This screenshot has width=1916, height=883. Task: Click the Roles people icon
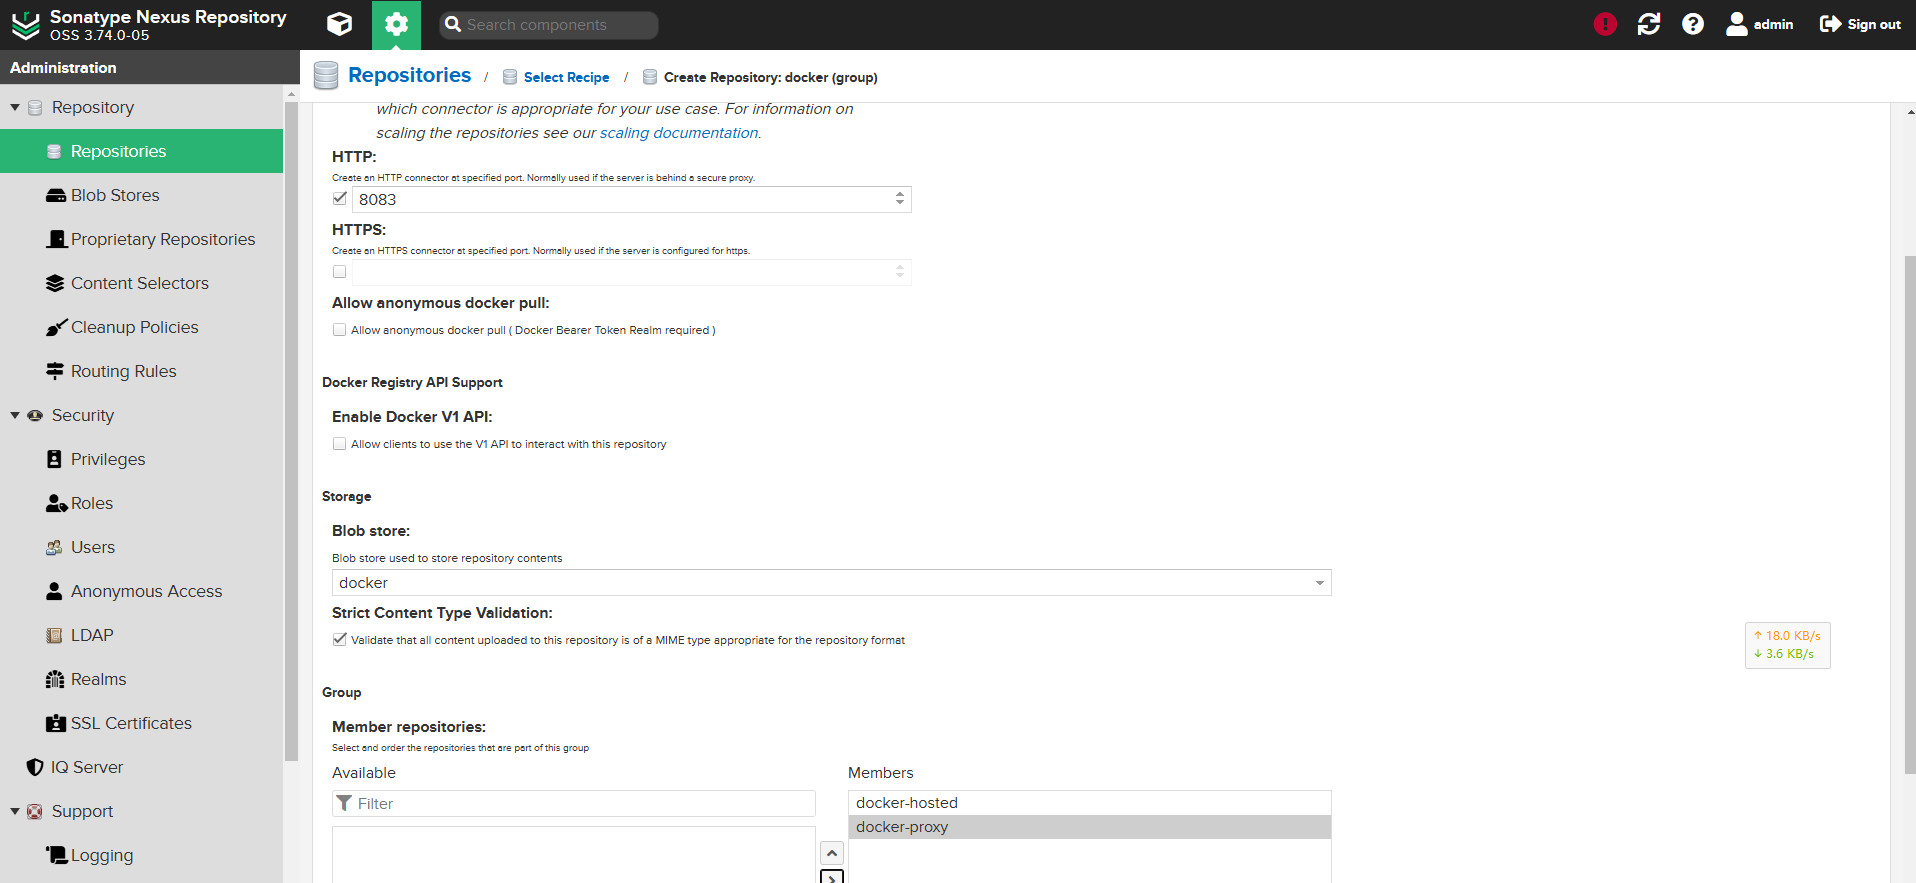coord(56,503)
